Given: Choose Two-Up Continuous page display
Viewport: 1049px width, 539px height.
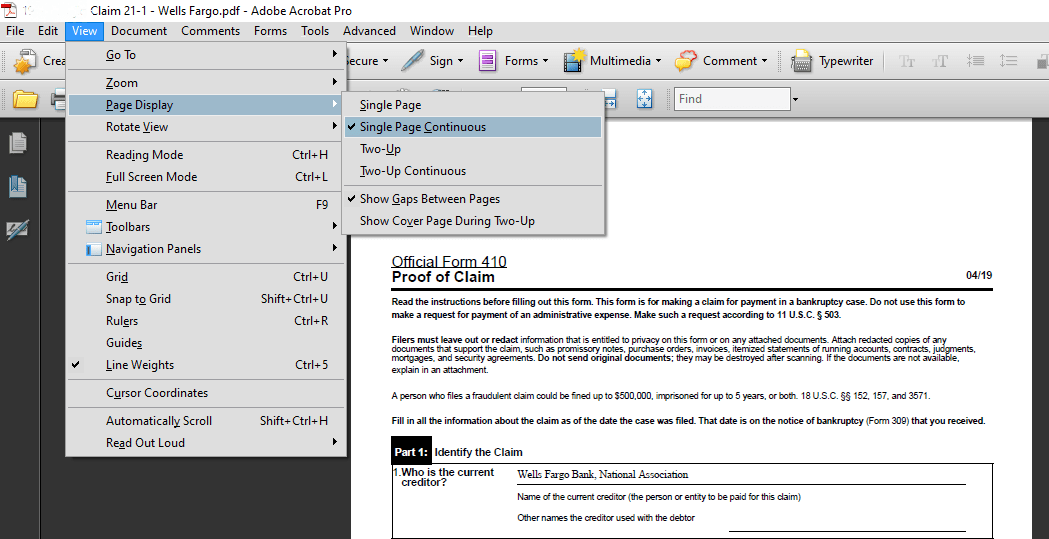Looking at the screenshot, I should (473, 171).
